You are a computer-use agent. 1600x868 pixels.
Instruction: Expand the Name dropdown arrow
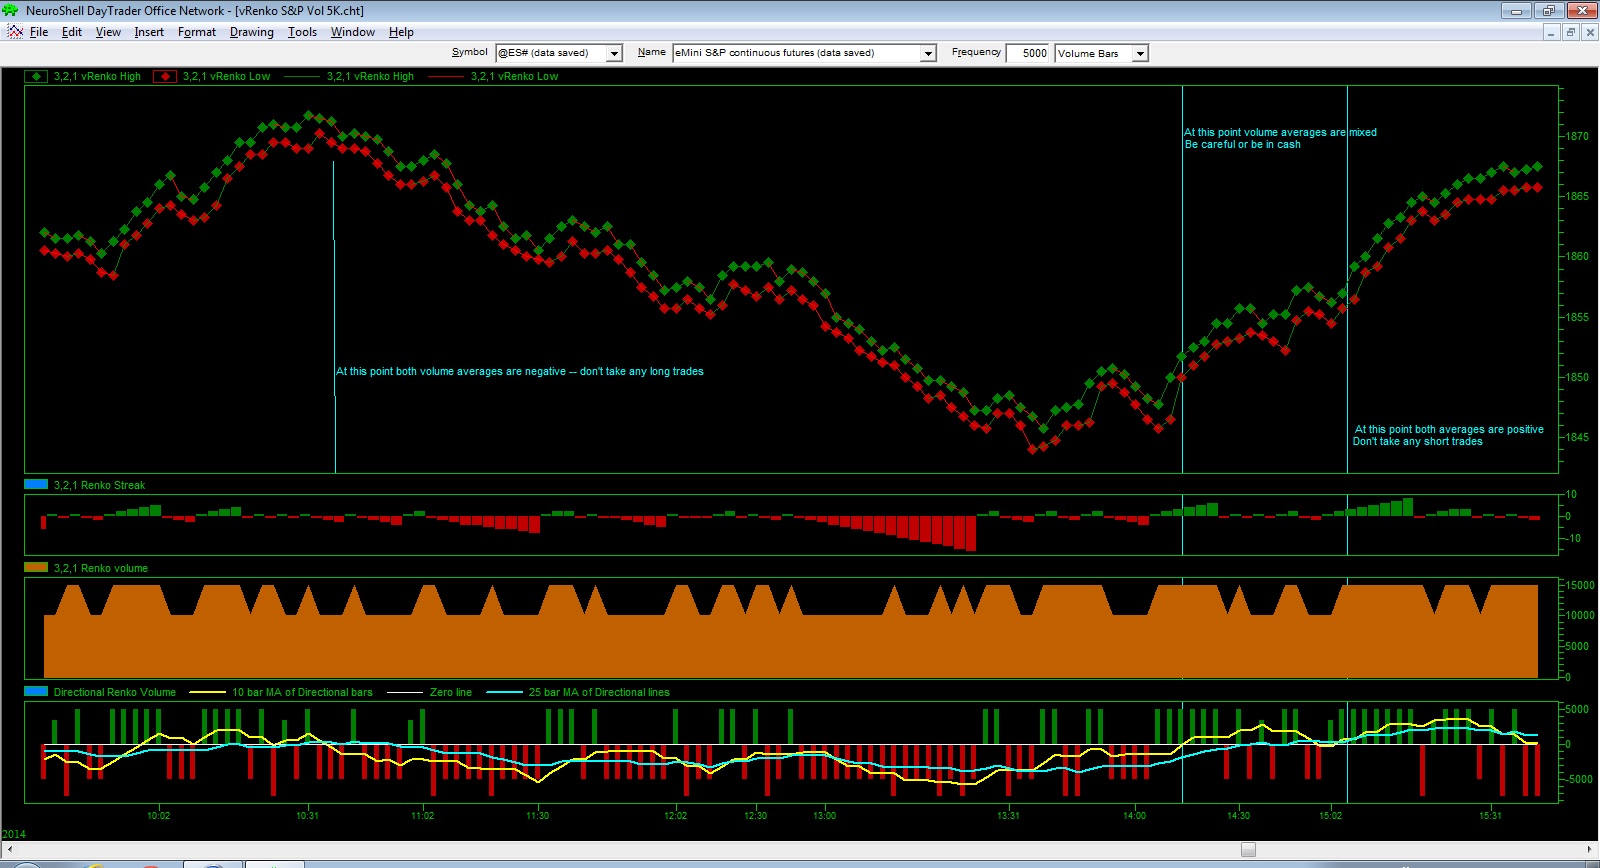click(x=928, y=53)
